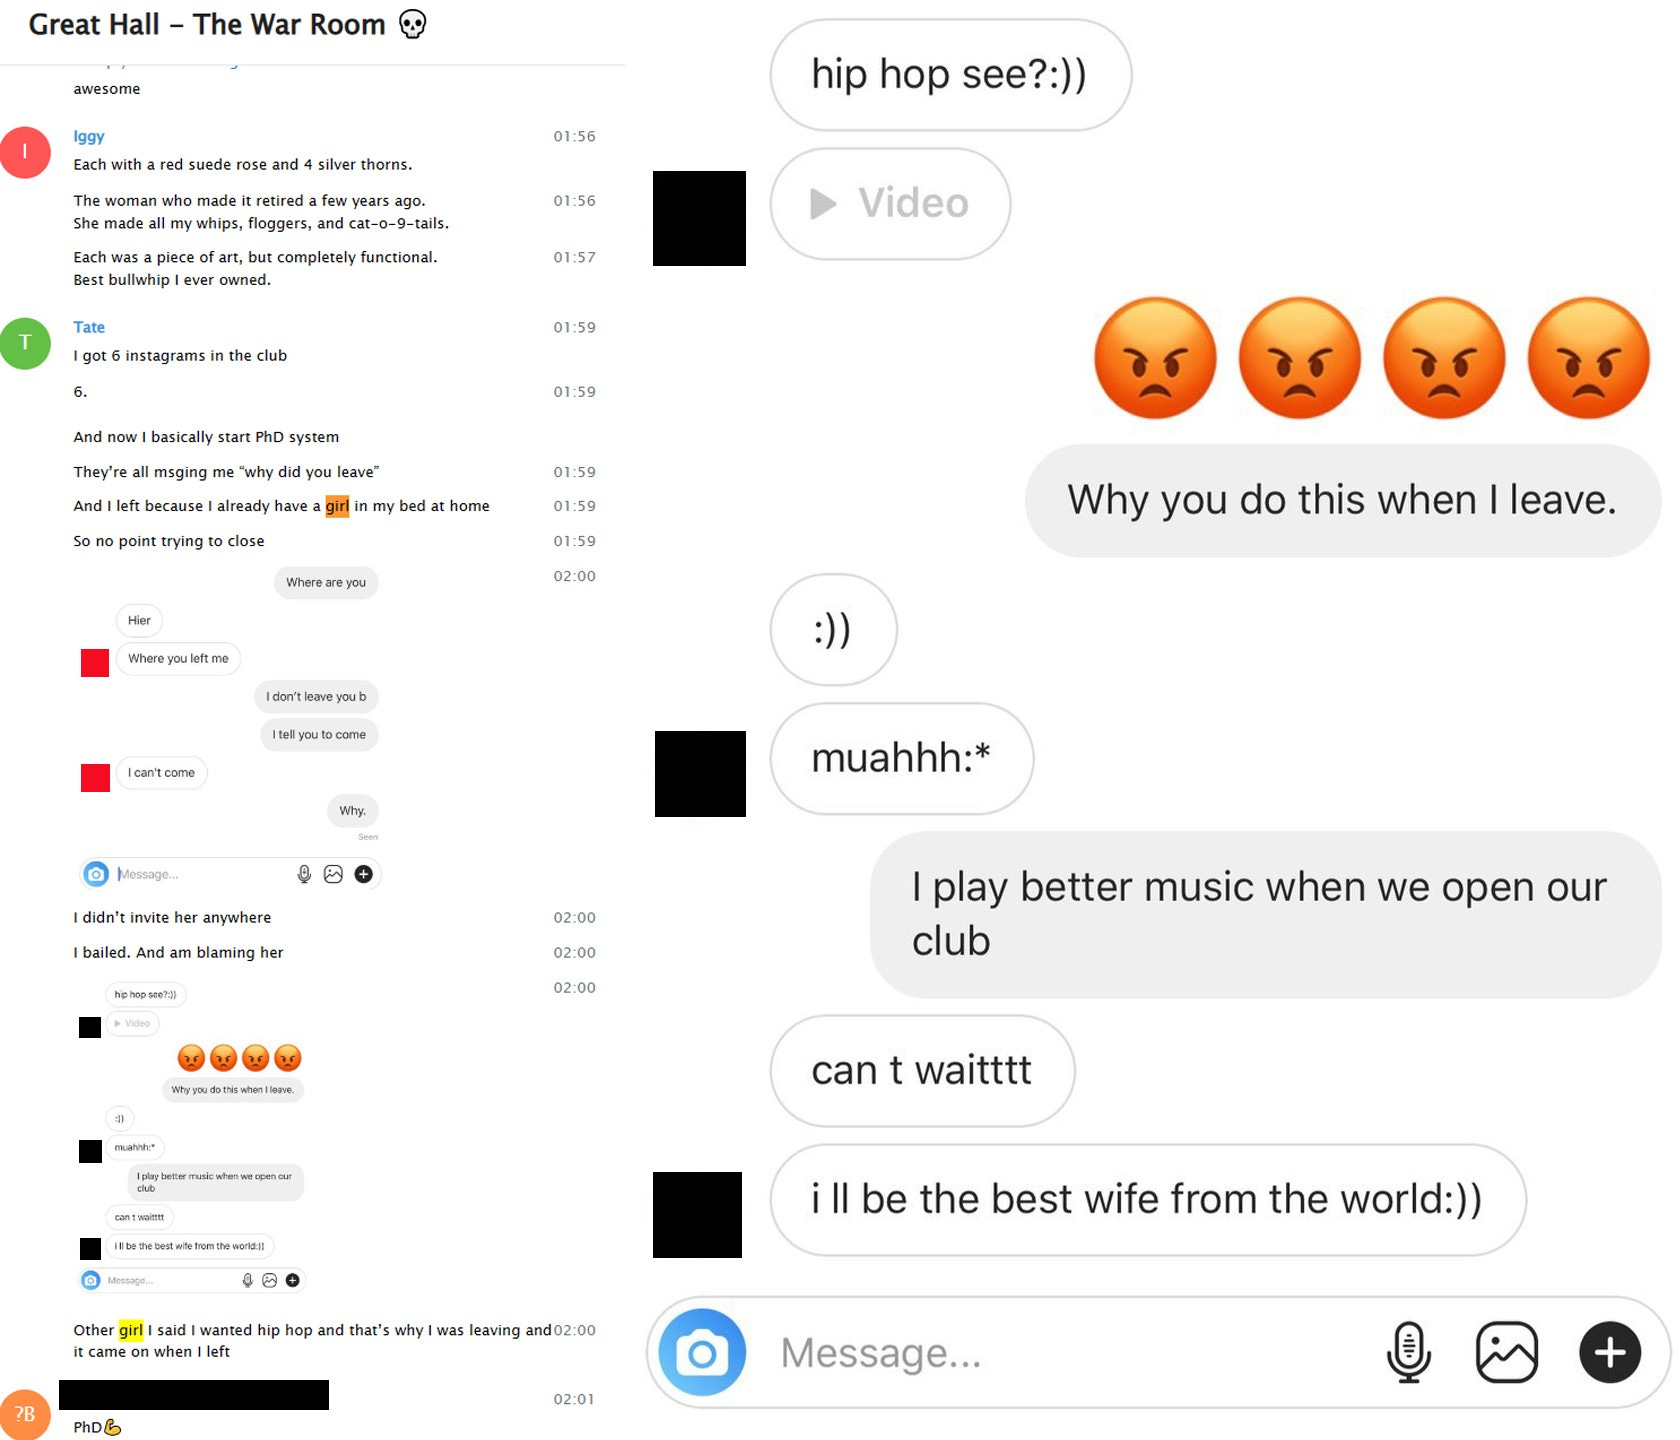1680x1440 pixels.
Task: Click Iggy's red avatar circle
Action: click(x=25, y=152)
